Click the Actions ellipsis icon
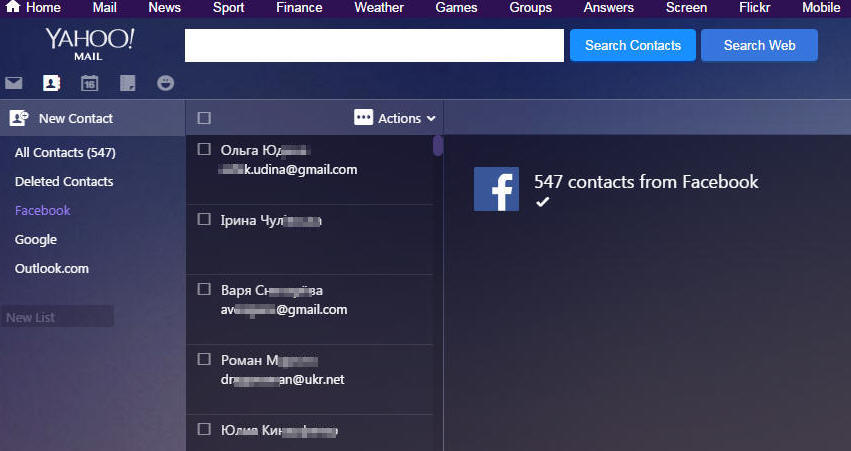This screenshot has height=451, width=851. (363, 117)
